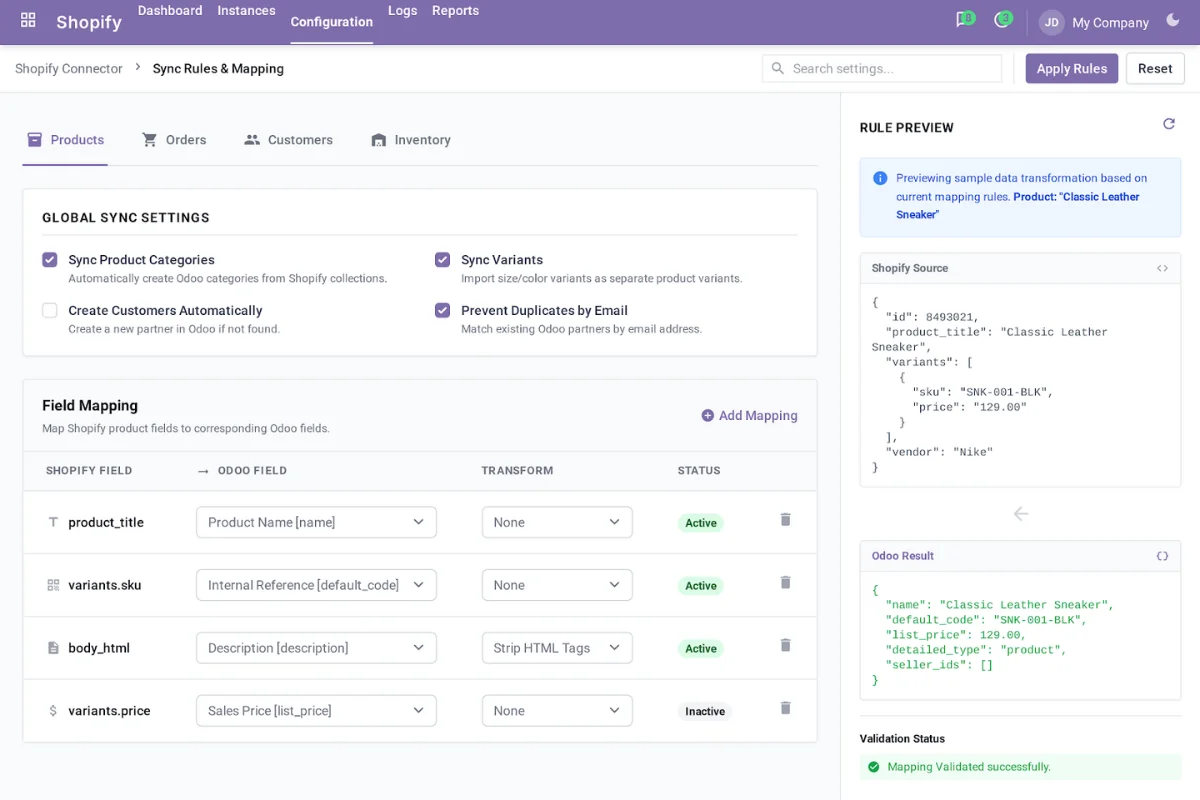Click the breadcrumb chevron separator
Viewport: 1200px width, 800px height.
pyautogui.click(x=138, y=68)
